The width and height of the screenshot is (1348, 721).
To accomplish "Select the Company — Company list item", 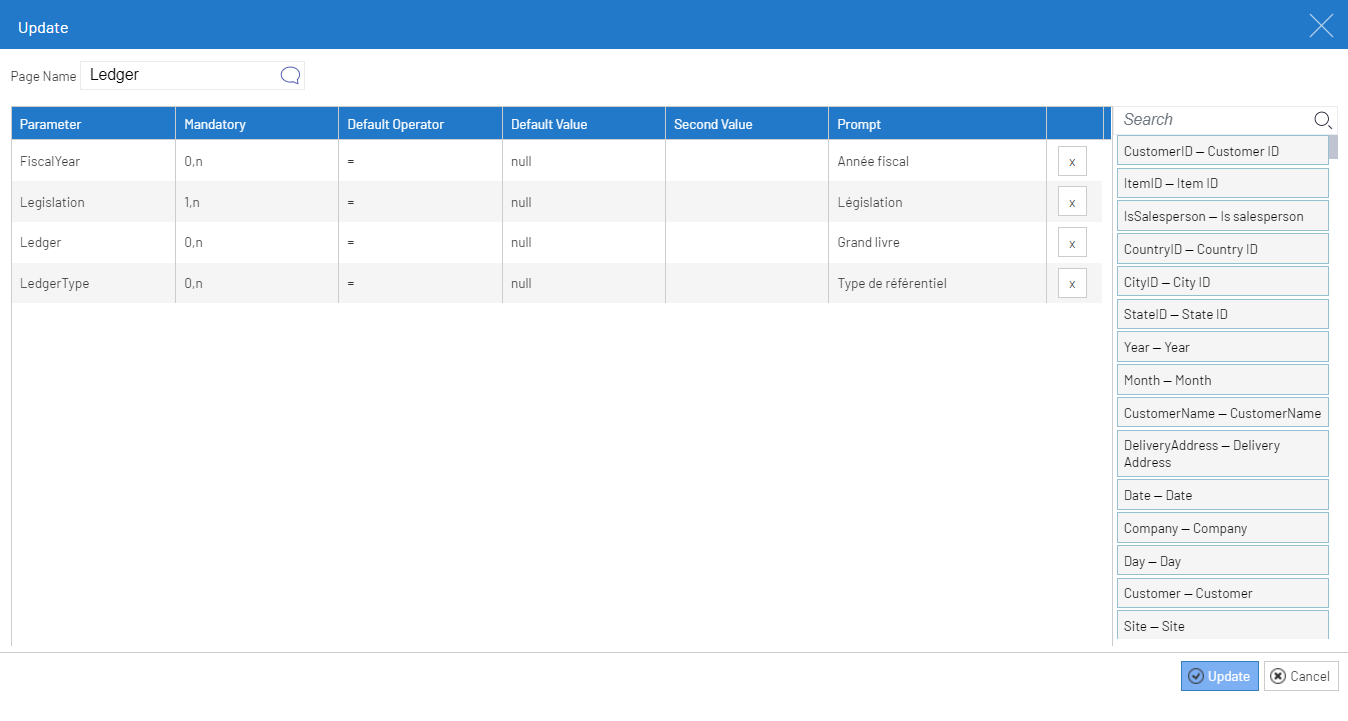I will [1222, 527].
